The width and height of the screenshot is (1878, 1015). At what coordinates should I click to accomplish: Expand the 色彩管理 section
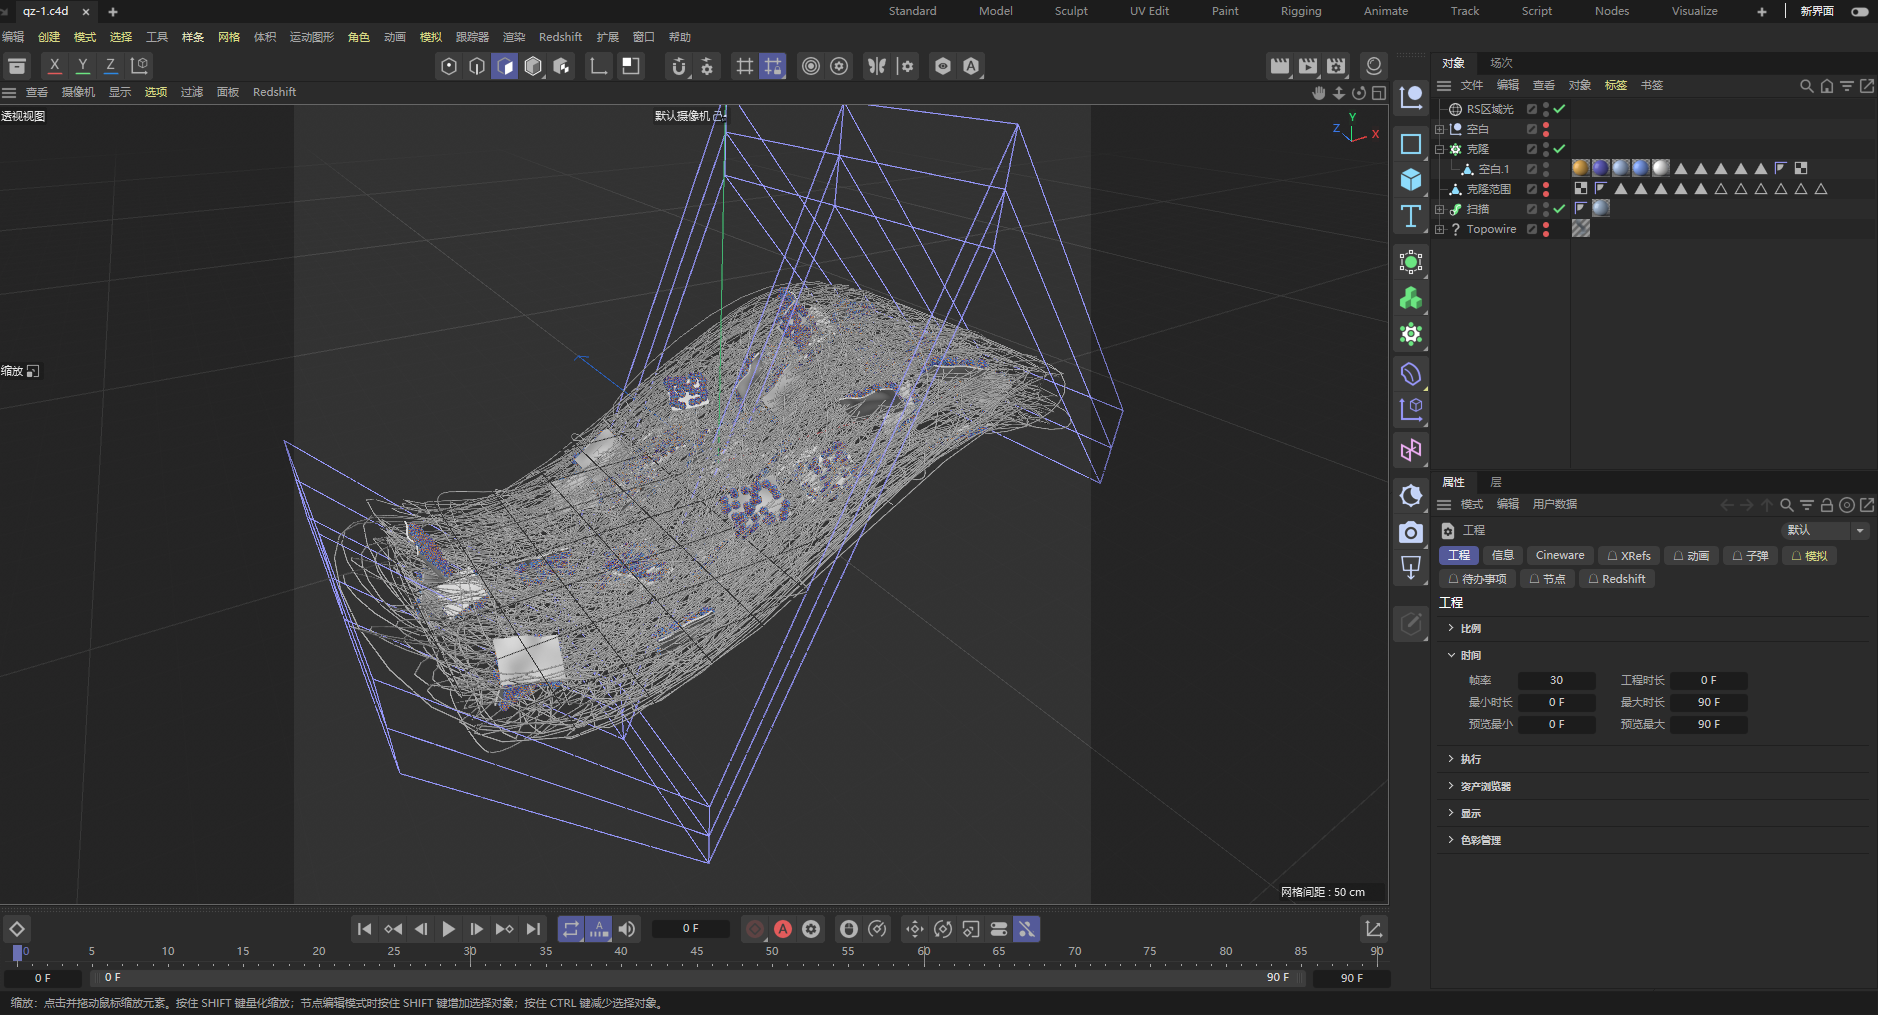tap(1451, 840)
